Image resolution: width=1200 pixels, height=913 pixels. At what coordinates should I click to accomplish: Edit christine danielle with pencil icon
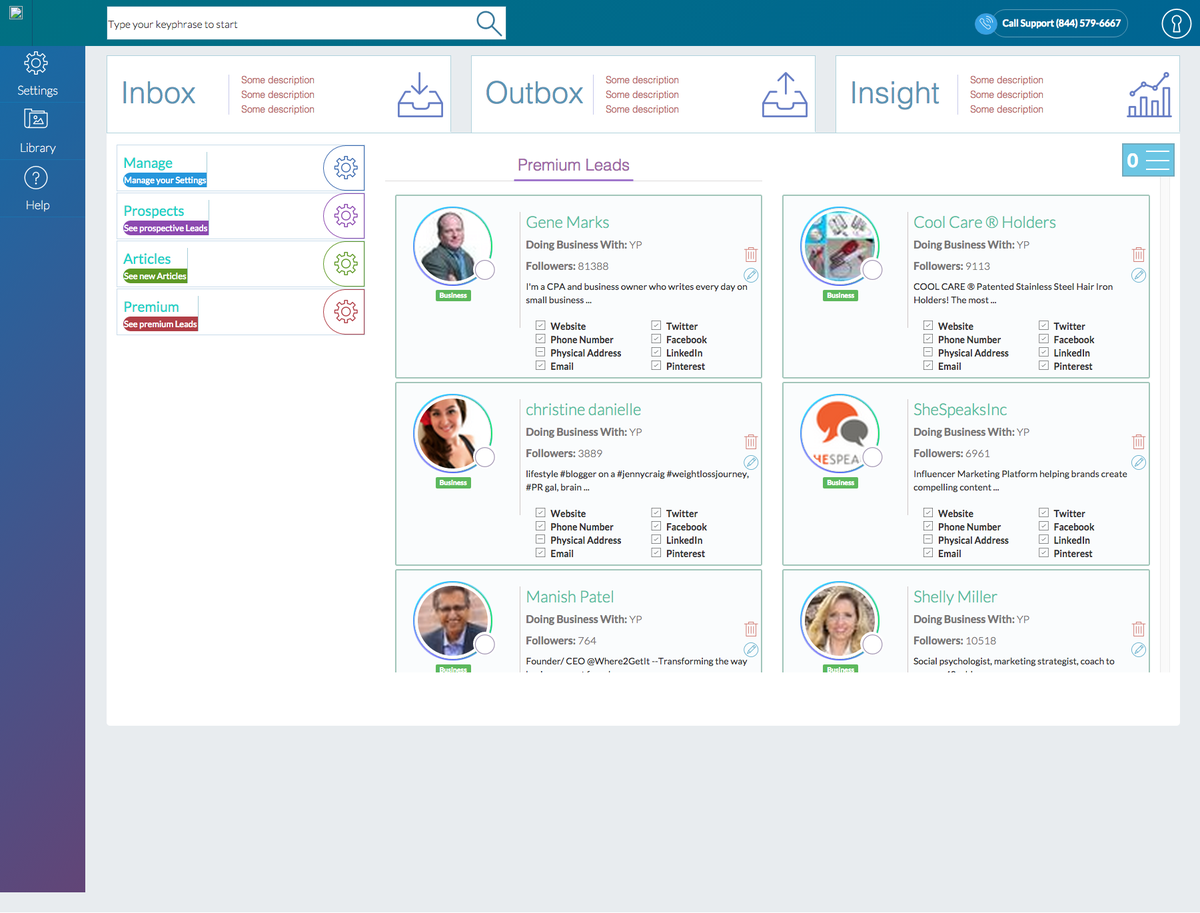751,462
